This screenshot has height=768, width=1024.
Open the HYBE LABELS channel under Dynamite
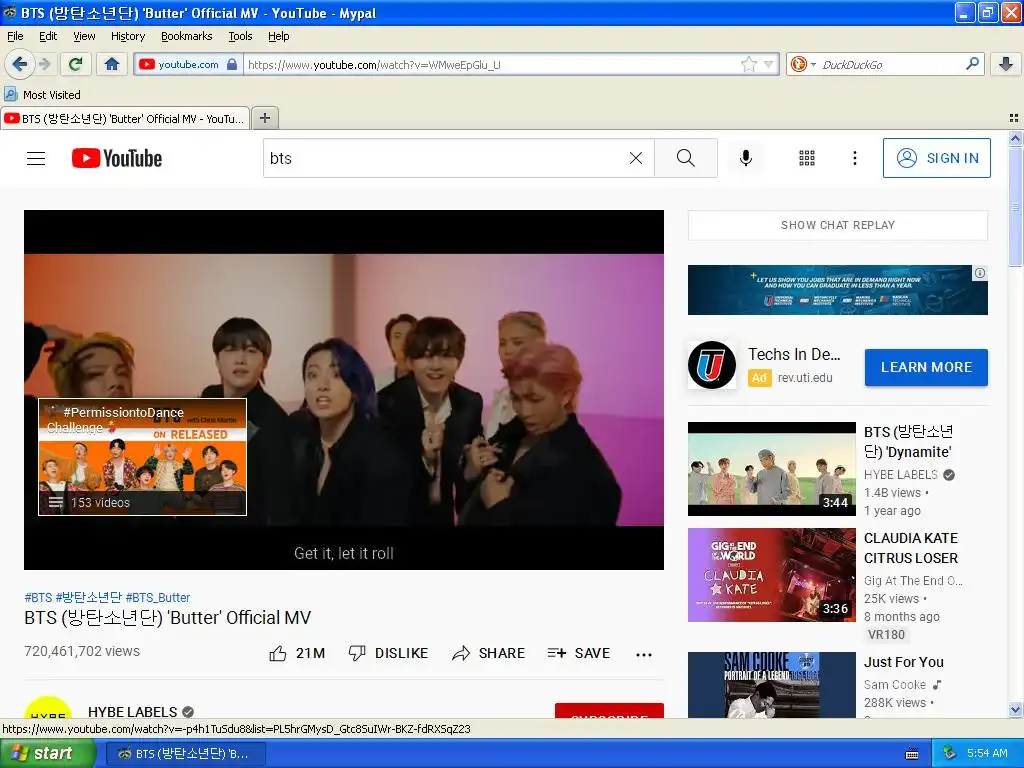click(x=901, y=475)
